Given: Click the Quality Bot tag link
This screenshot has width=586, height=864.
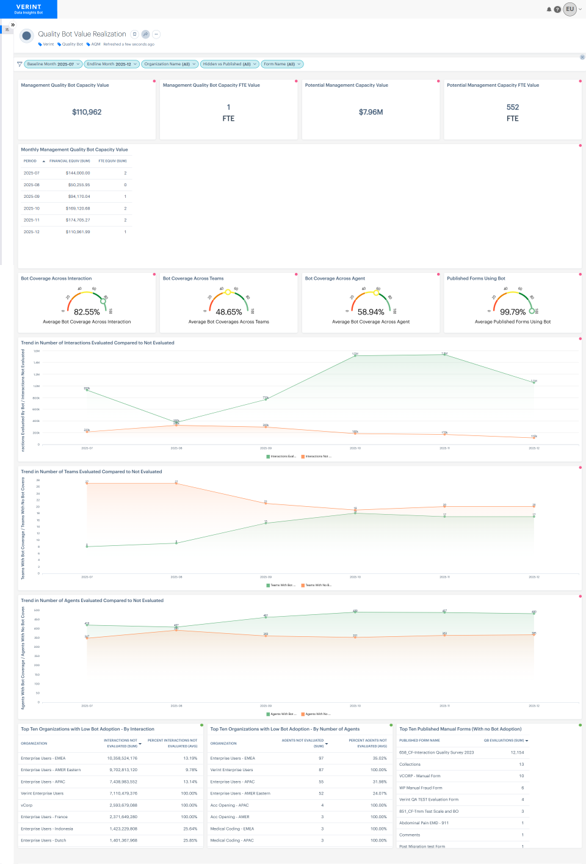Looking at the screenshot, I should coord(70,44).
